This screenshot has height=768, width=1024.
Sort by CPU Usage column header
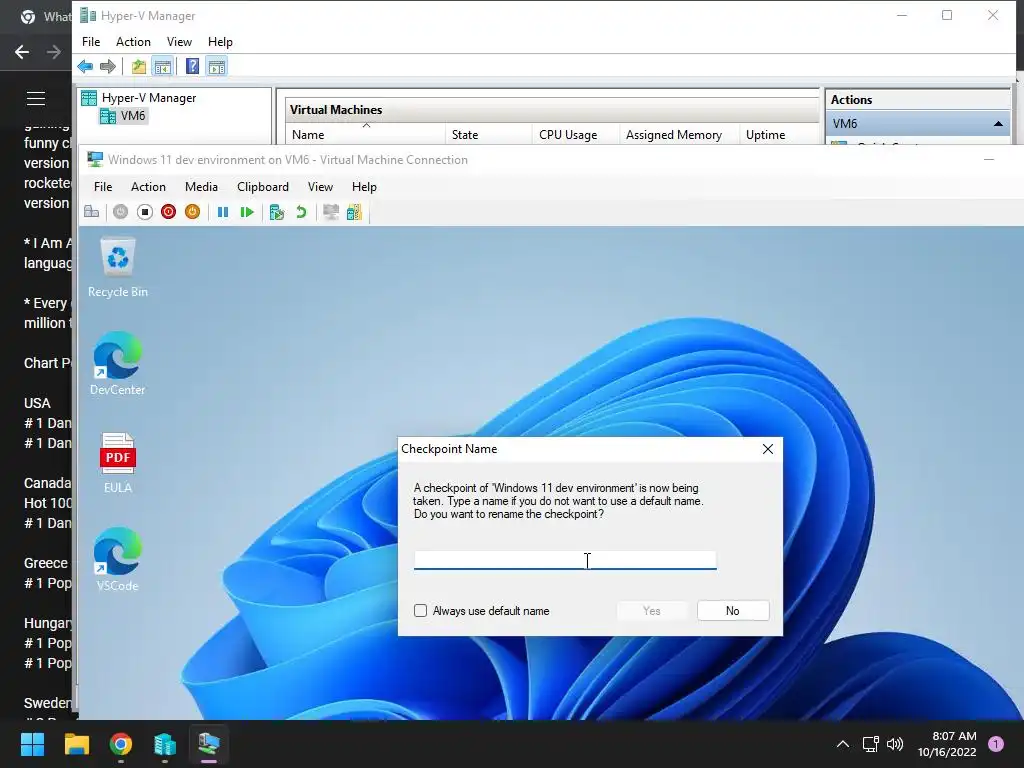click(575, 135)
